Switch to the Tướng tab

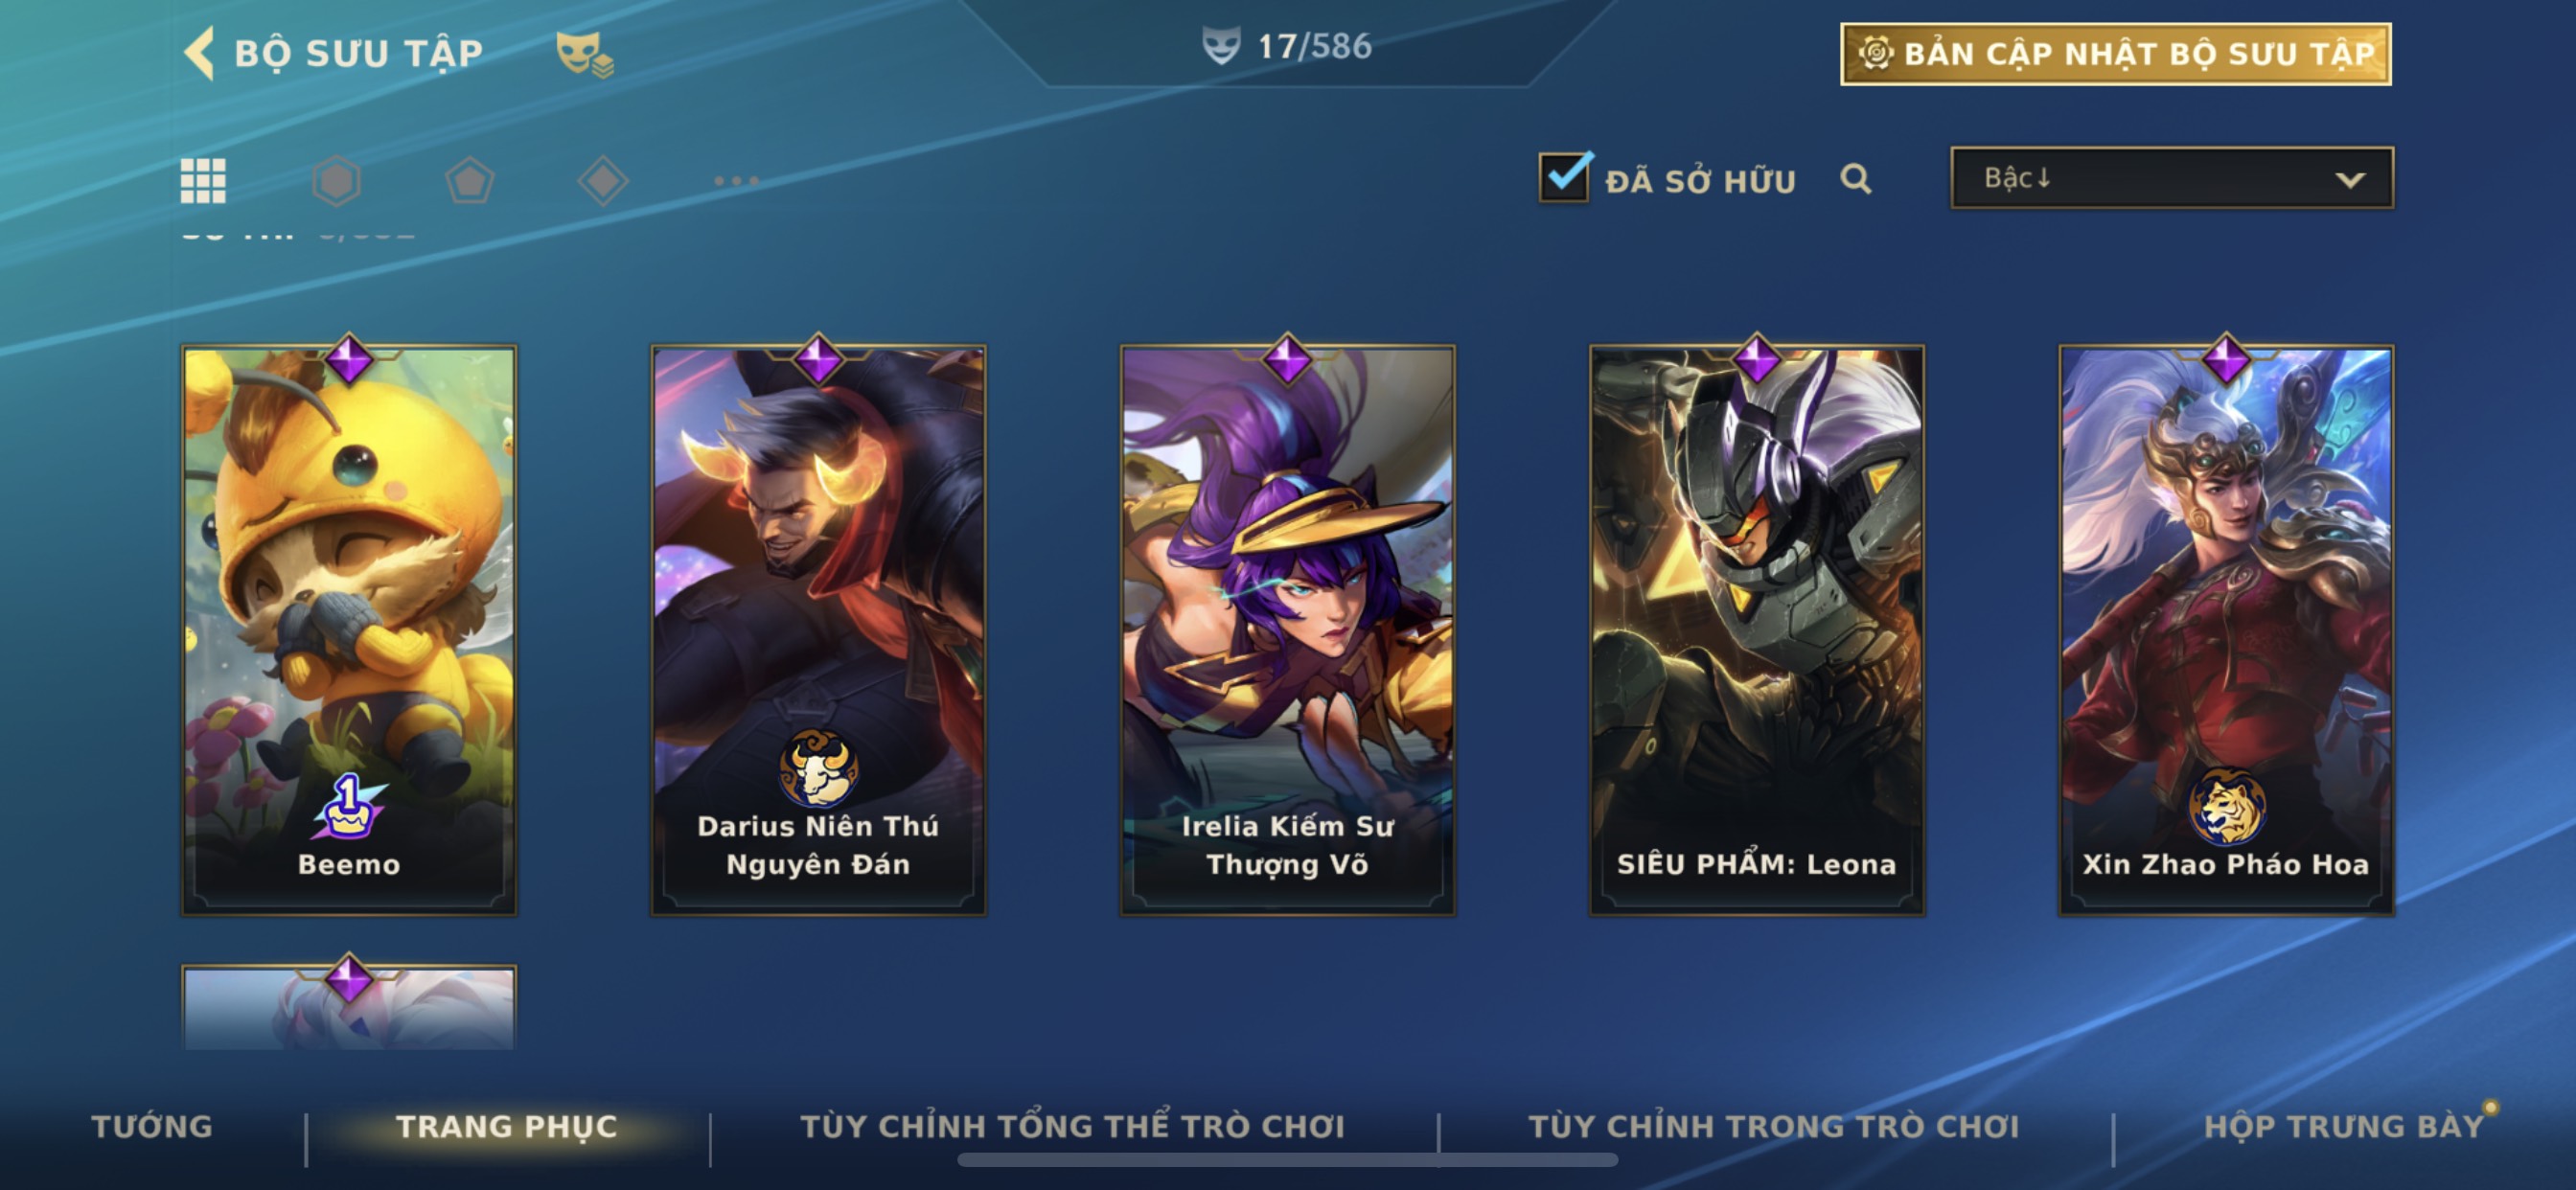pyautogui.click(x=152, y=1127)
